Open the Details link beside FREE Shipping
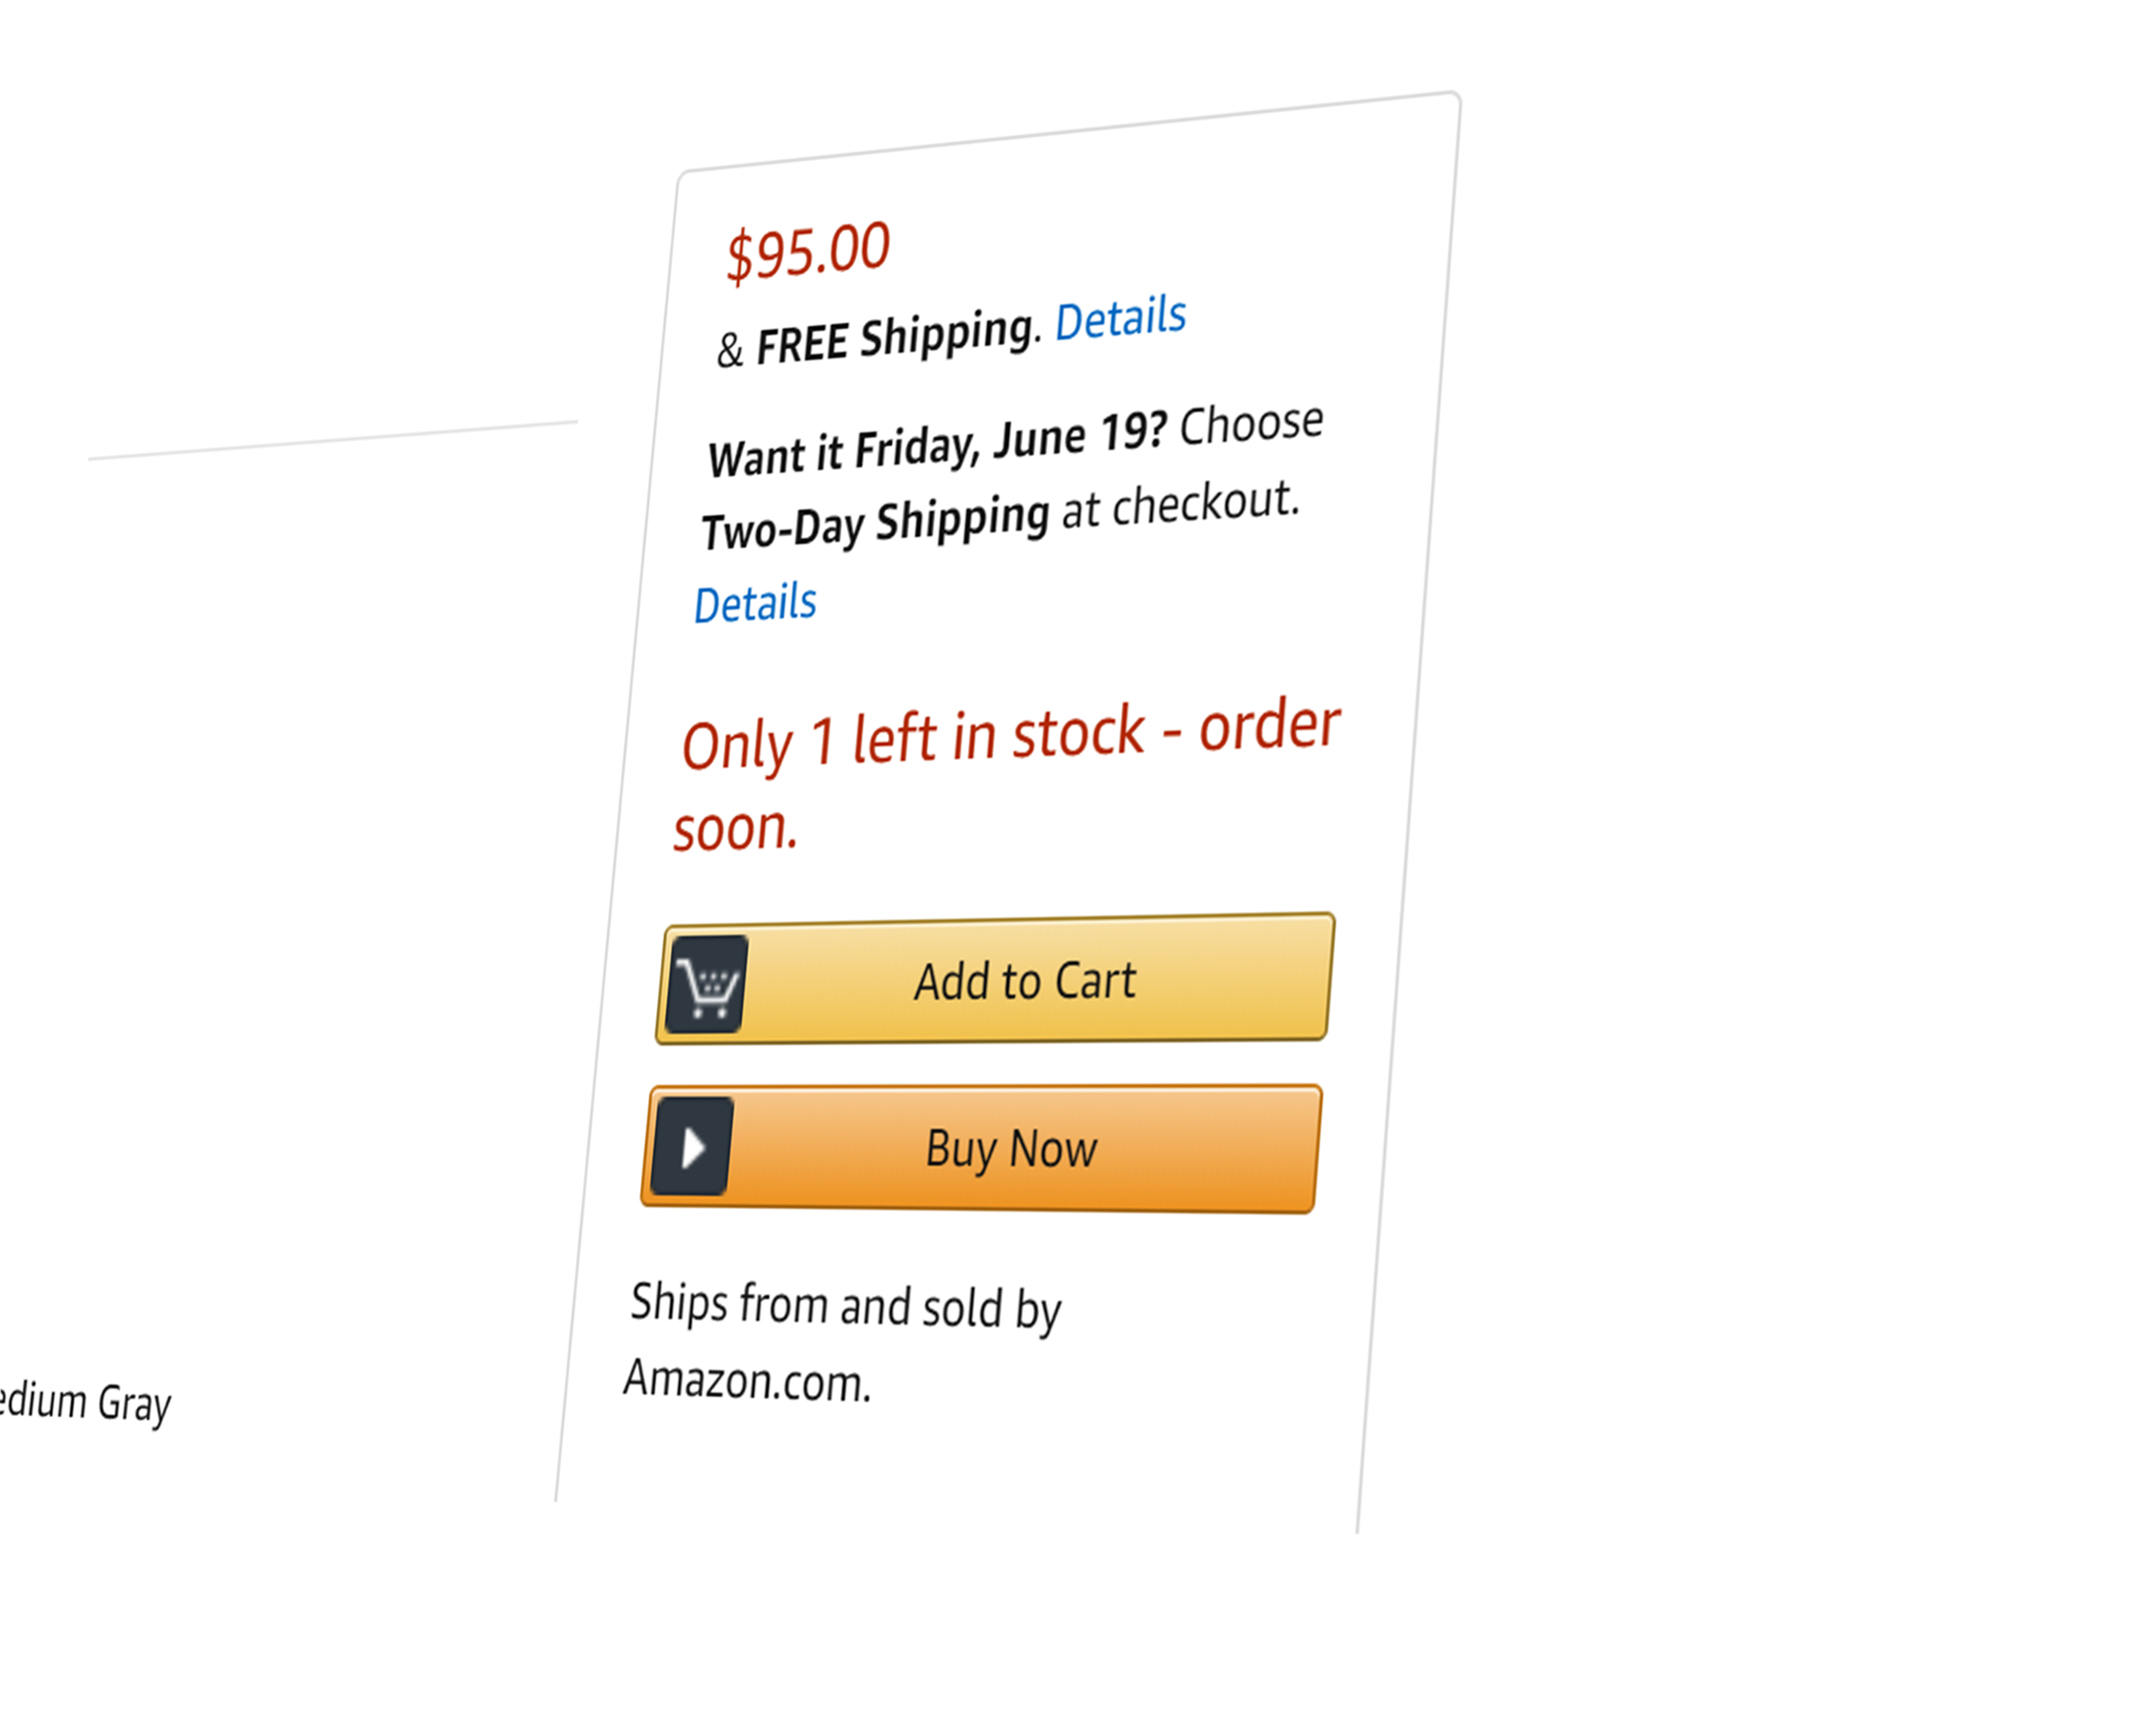The height and width of the screenshot is (1725, 2156). [1120, 319]
